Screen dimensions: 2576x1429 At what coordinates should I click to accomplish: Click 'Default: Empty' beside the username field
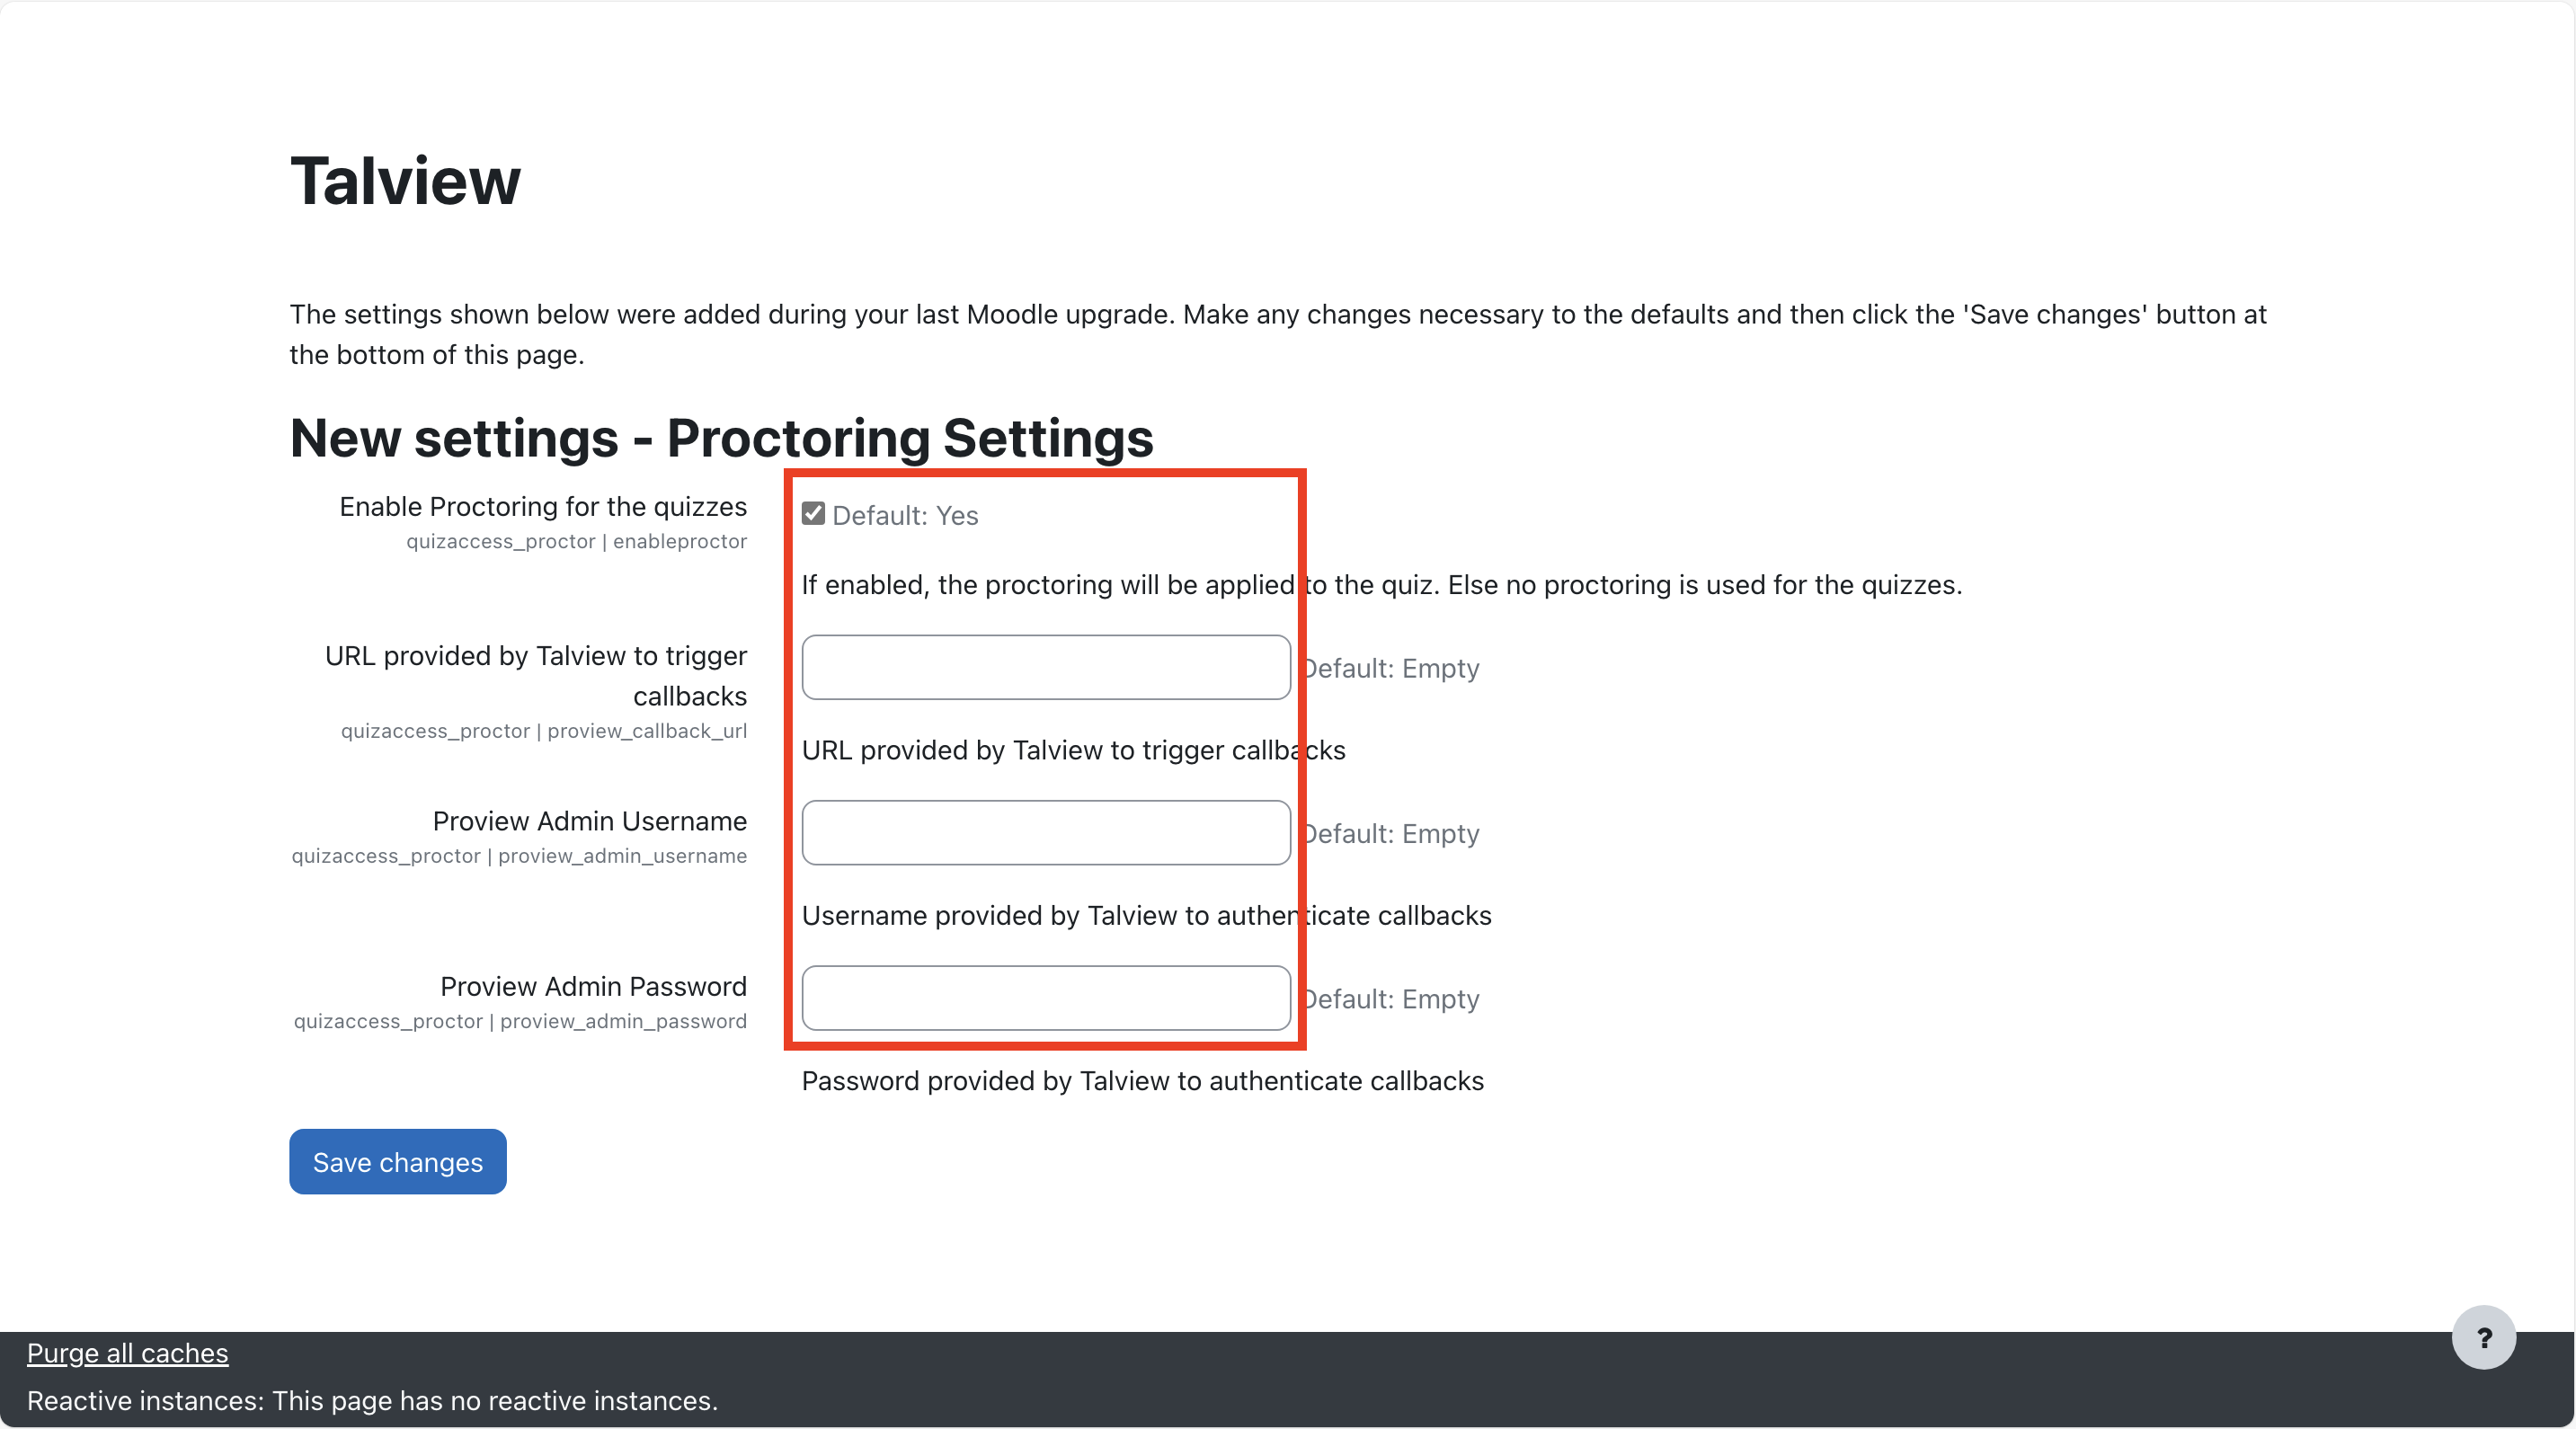pyautogui.click(x=1392, y=834)
